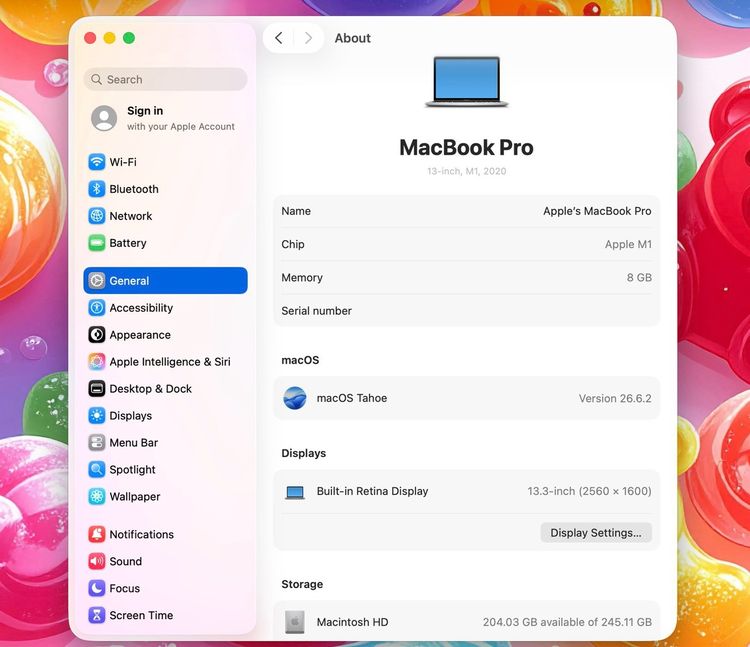Select the Appearance icon
750x647 pixels.
click(97, 335)
